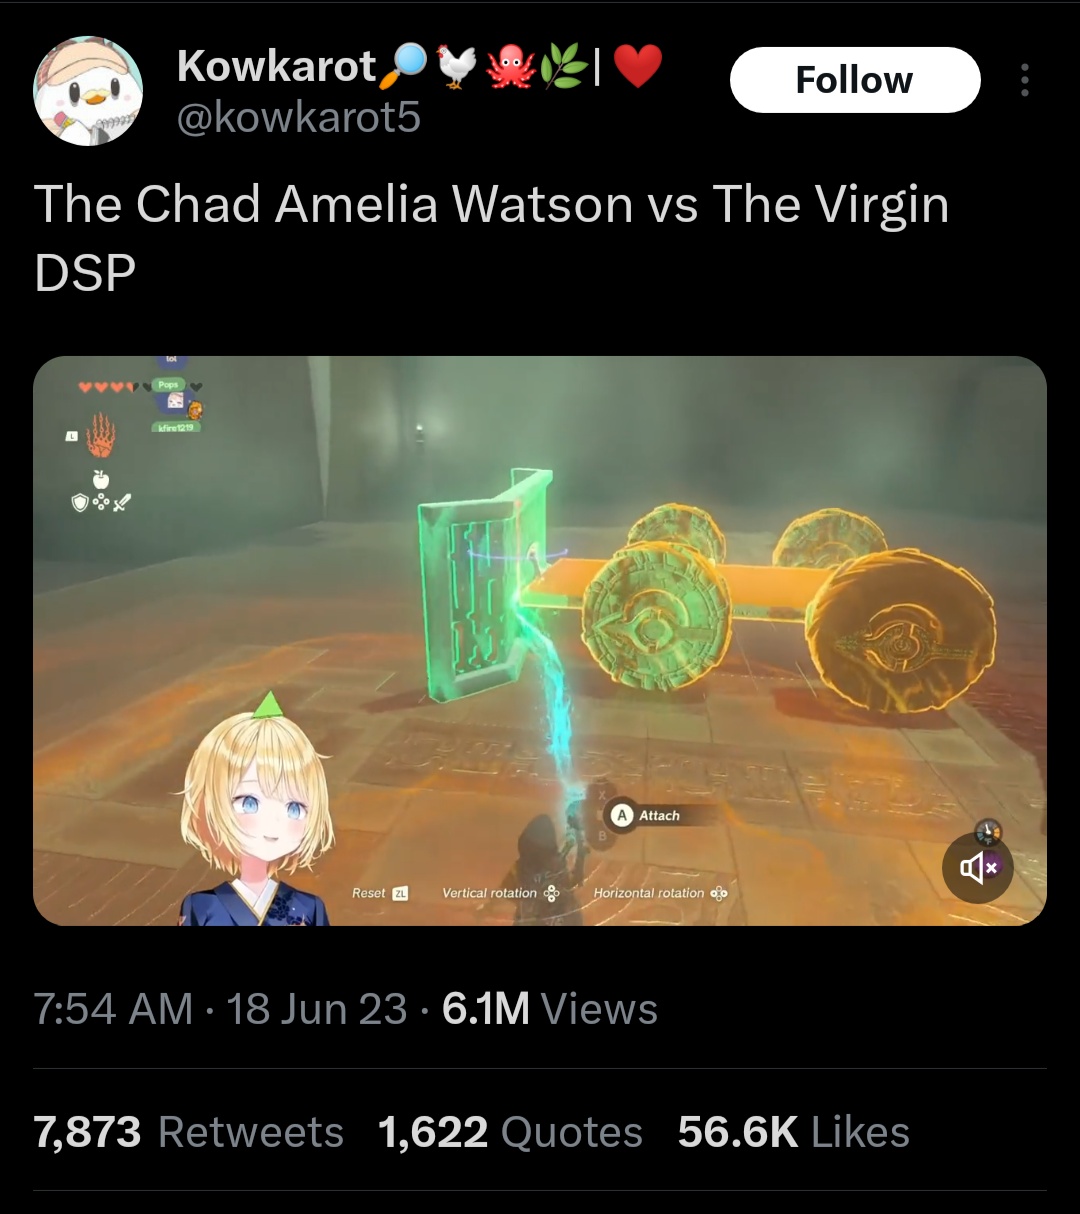
Task: Click the magnifying glass emoji in name
Action: (x=404, y=67)
